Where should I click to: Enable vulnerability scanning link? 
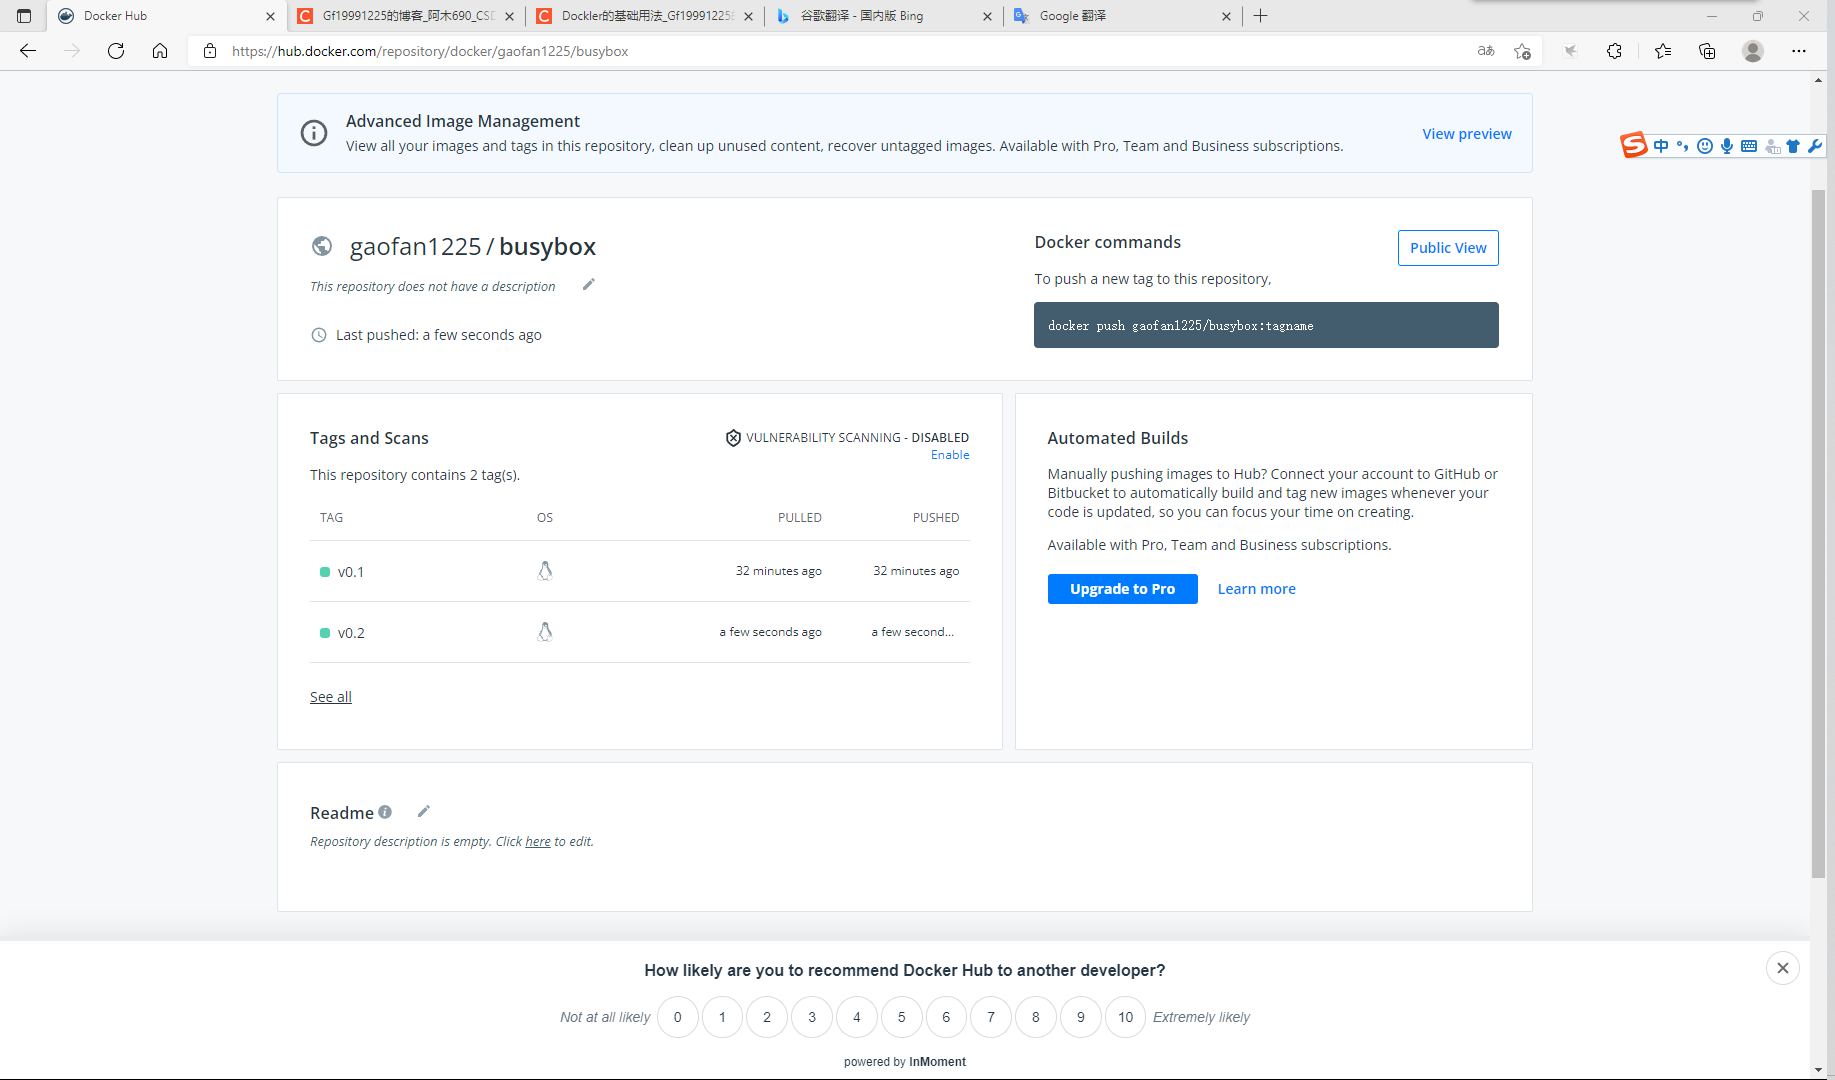tap(950, 455)
